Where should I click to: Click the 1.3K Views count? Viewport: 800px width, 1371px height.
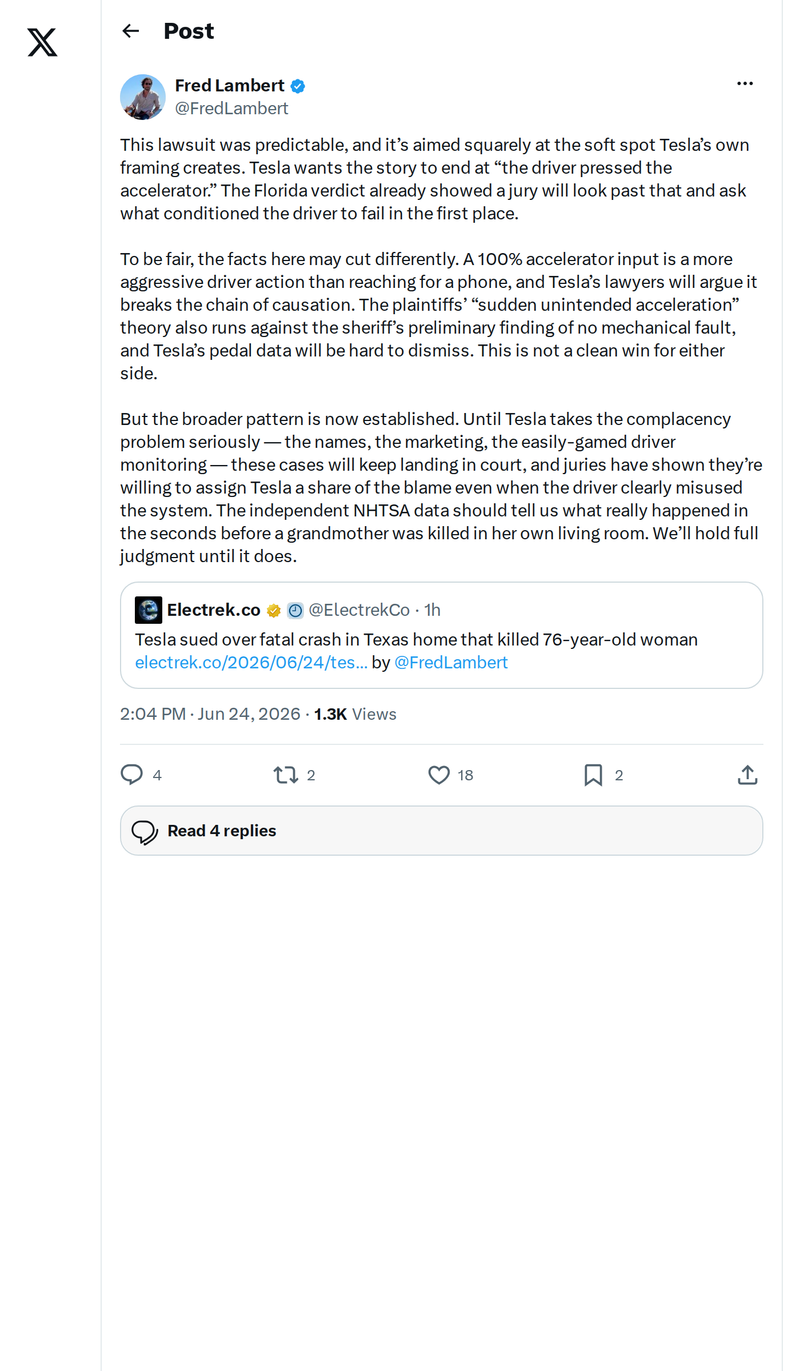[x=355, y=714]
